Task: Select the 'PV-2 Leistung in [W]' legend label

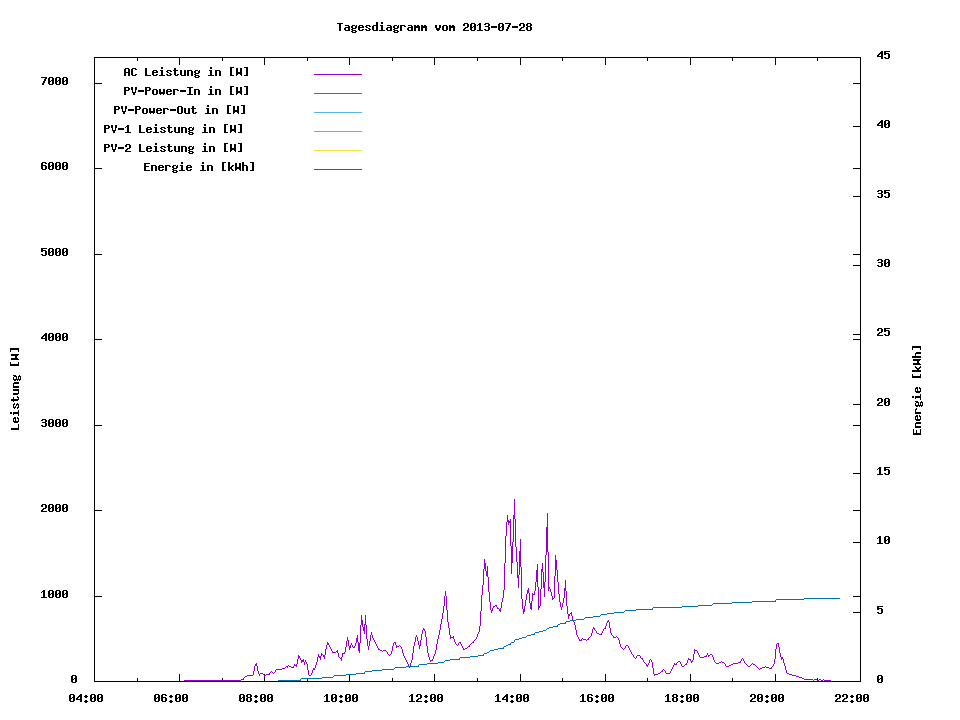Action: click(173, 148)
